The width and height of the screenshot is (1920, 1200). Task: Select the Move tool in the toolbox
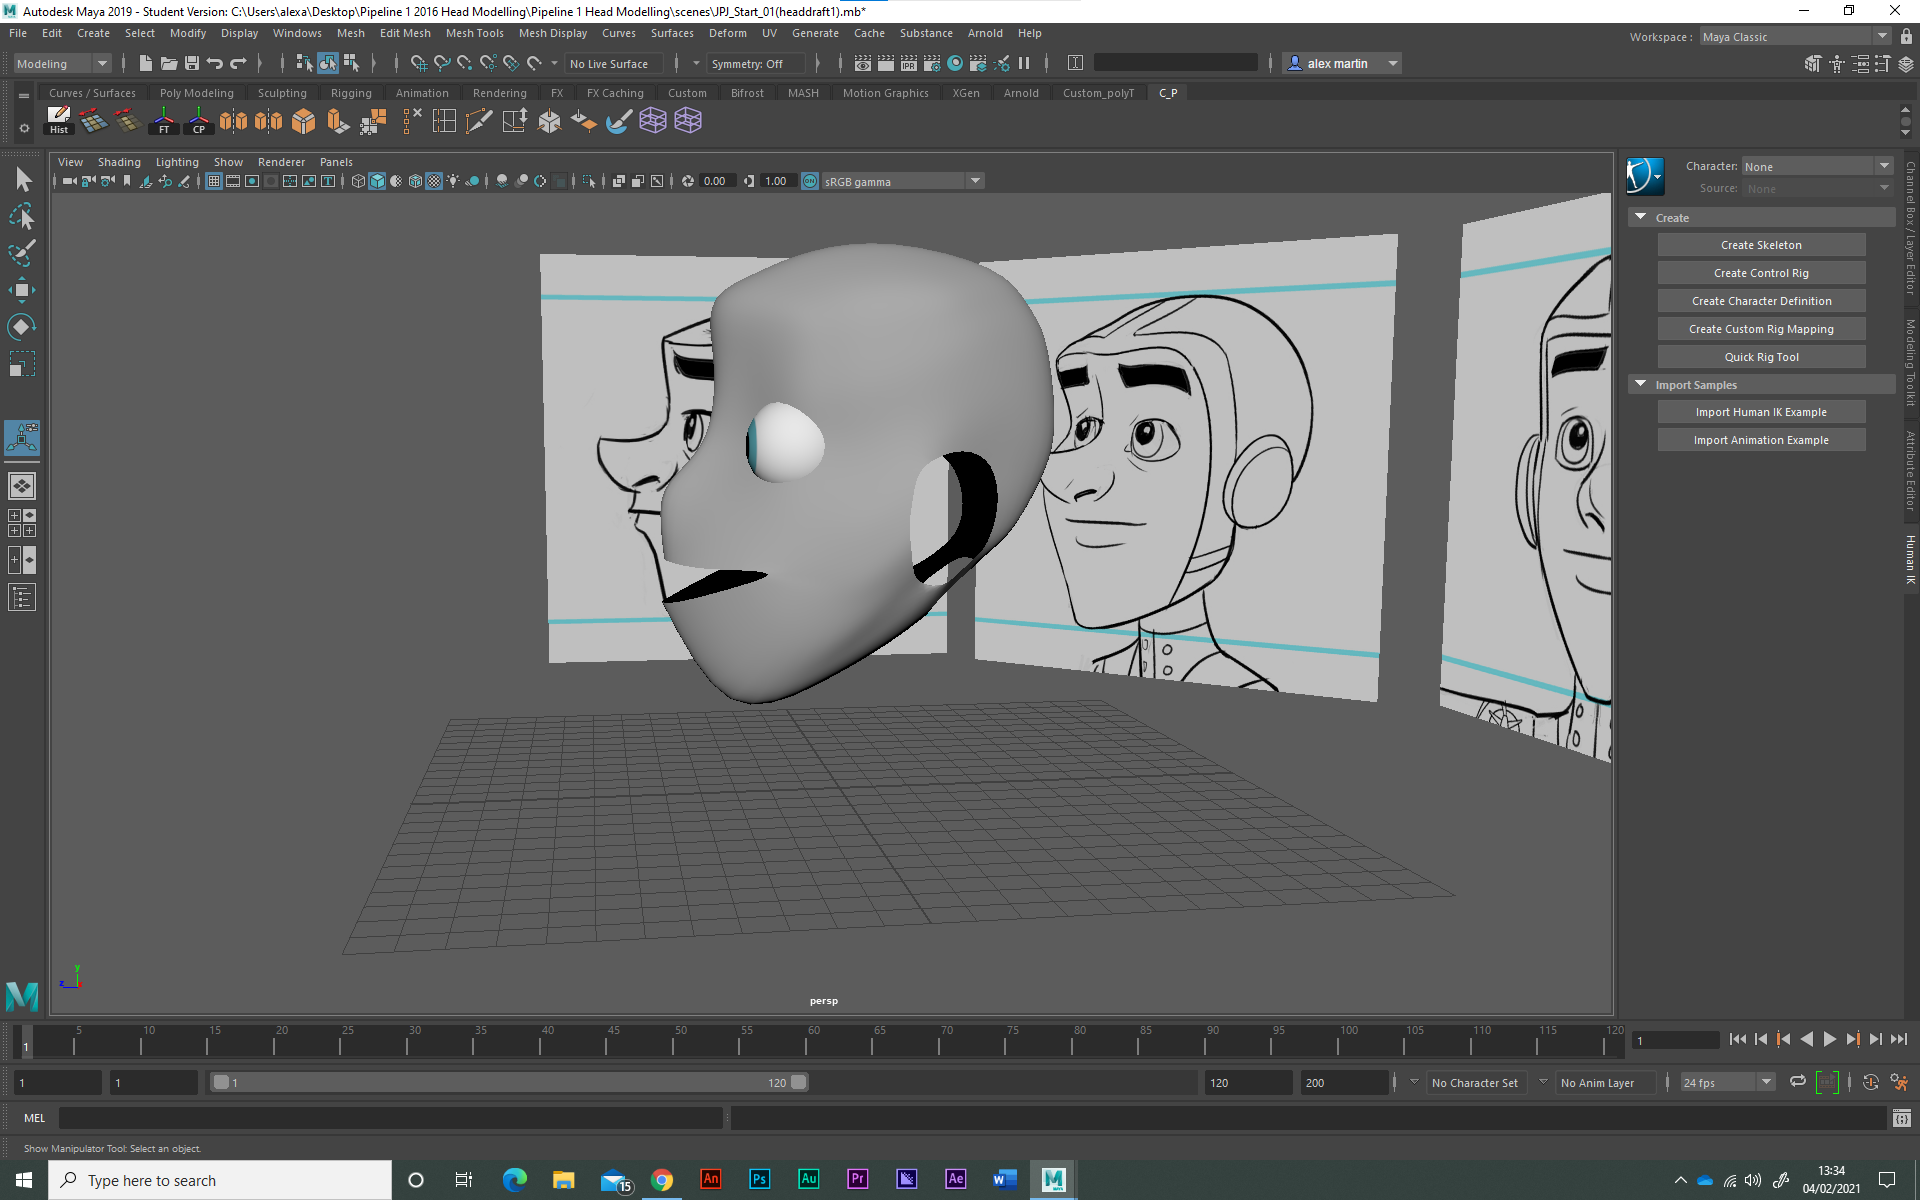click(x=22, y=290)
